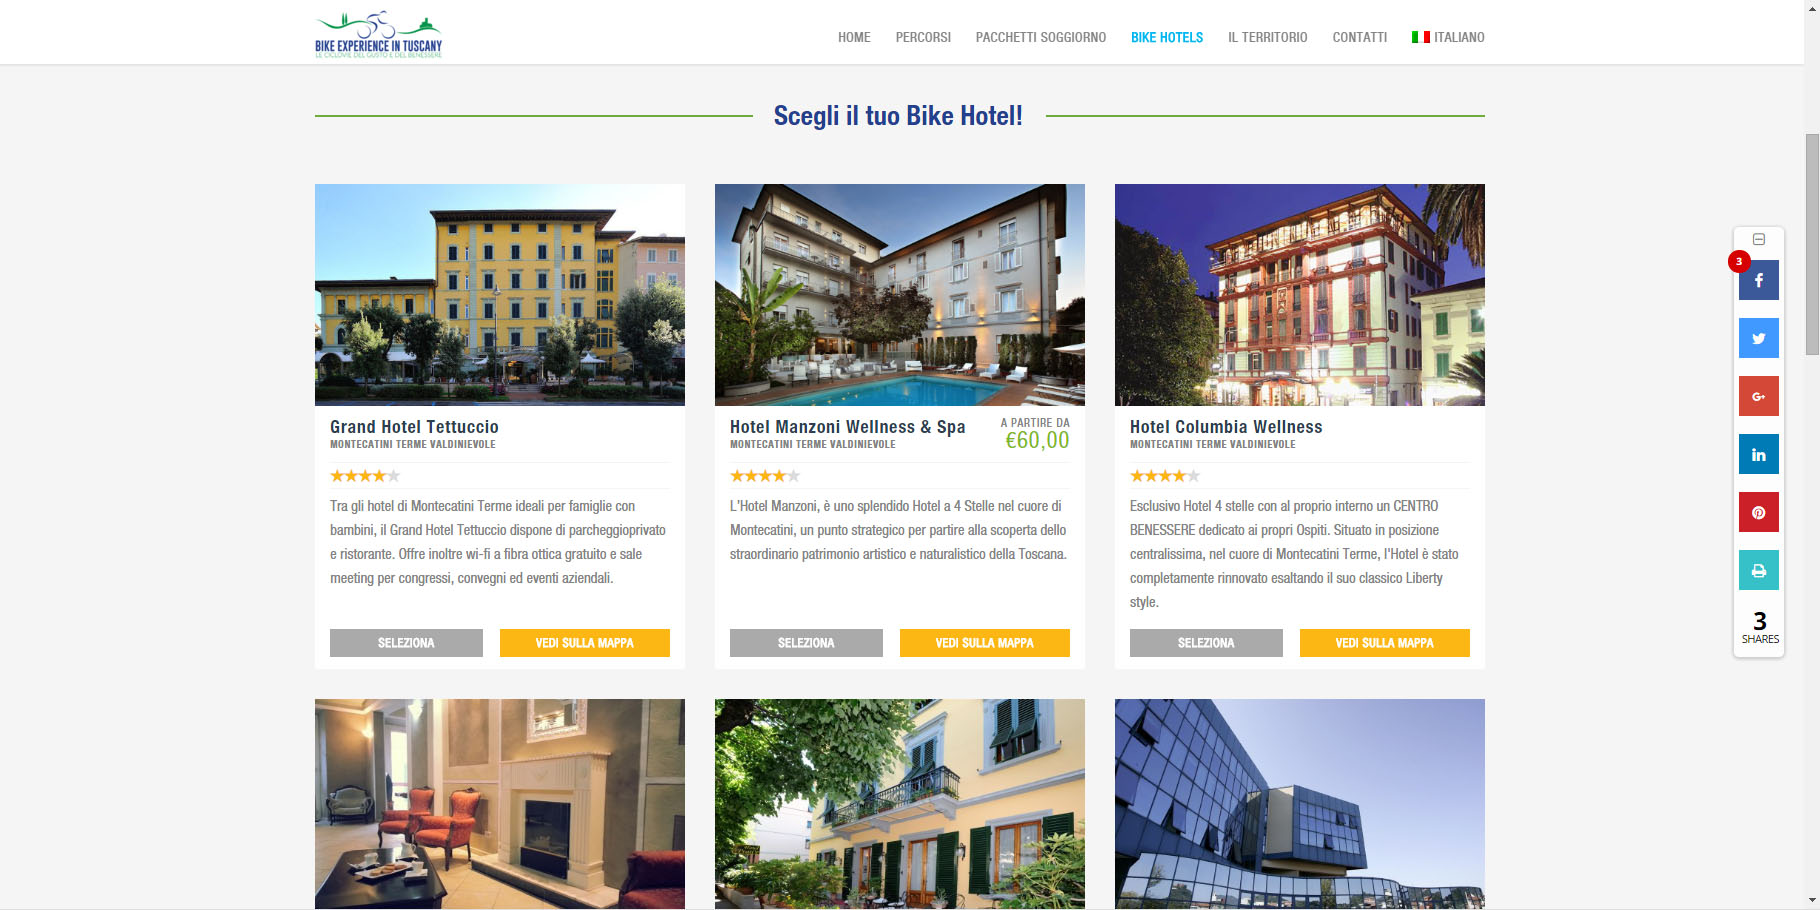Open the Percorsi menu item
This screenshot has width=1820, height=910.
923,37
